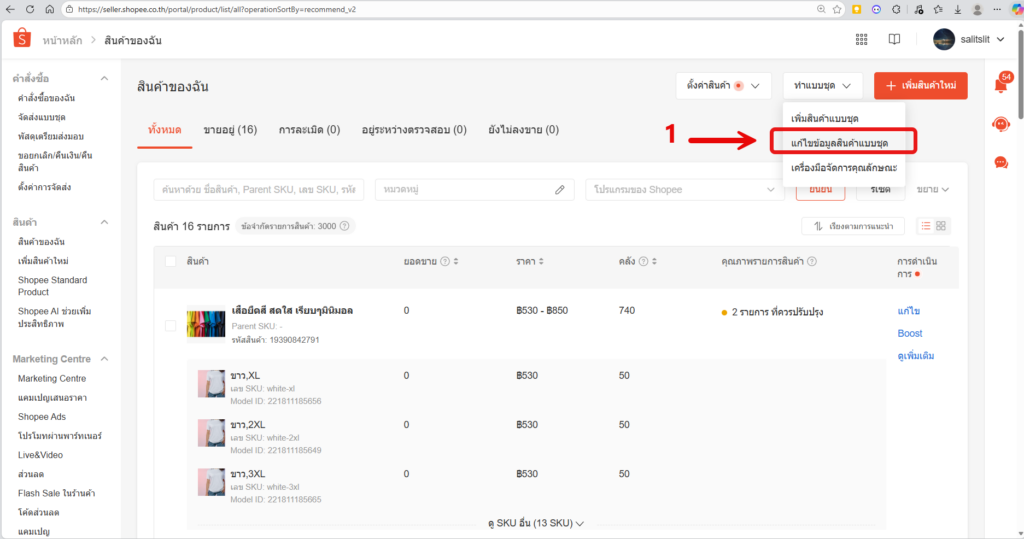1024x539 pixels.
Task: Click the เพิ่มสินค้าใหม่ button
Action: click(920, 86)
